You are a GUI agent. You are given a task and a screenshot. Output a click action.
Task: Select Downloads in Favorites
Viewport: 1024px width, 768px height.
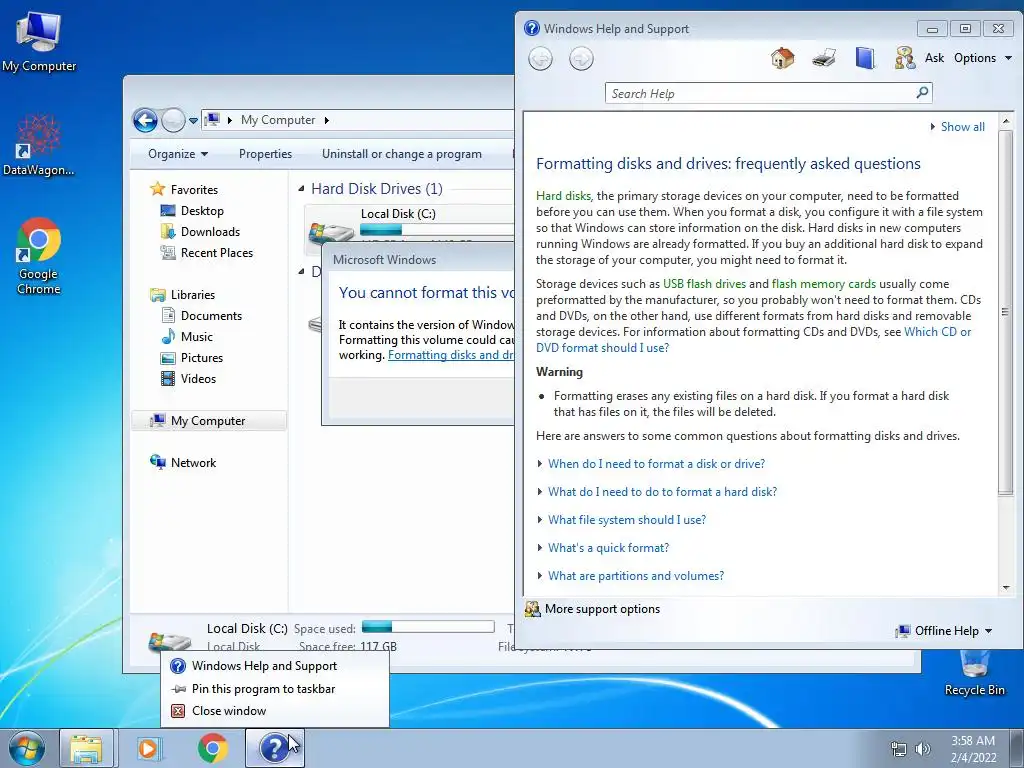point(210,232)
